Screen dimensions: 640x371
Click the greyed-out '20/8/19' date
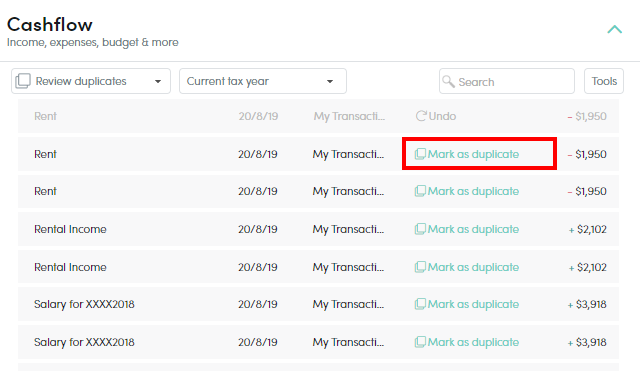(x=258, y=116)
